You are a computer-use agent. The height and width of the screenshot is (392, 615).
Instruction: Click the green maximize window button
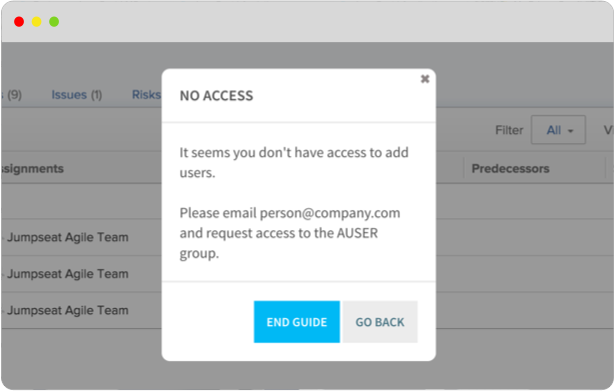pos(54,22)
